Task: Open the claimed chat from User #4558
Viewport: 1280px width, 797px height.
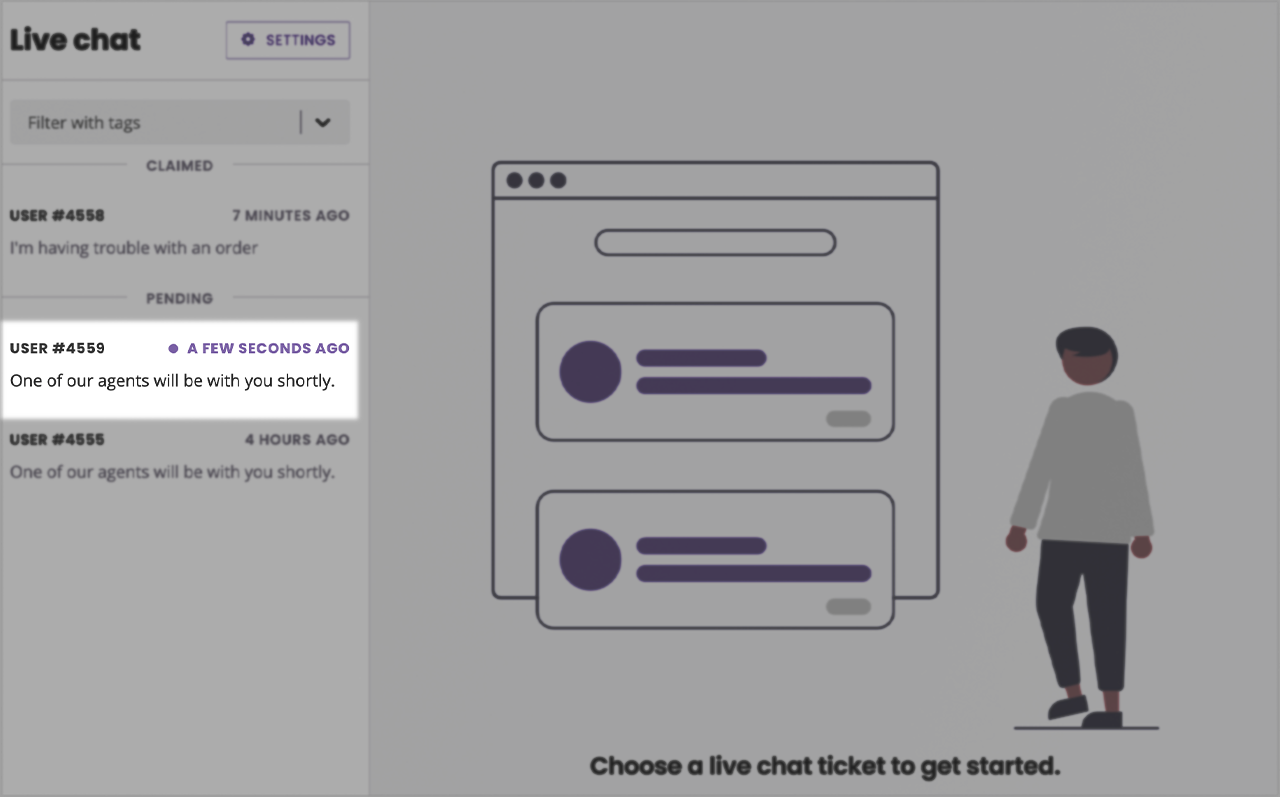Action: click(180, 232)
